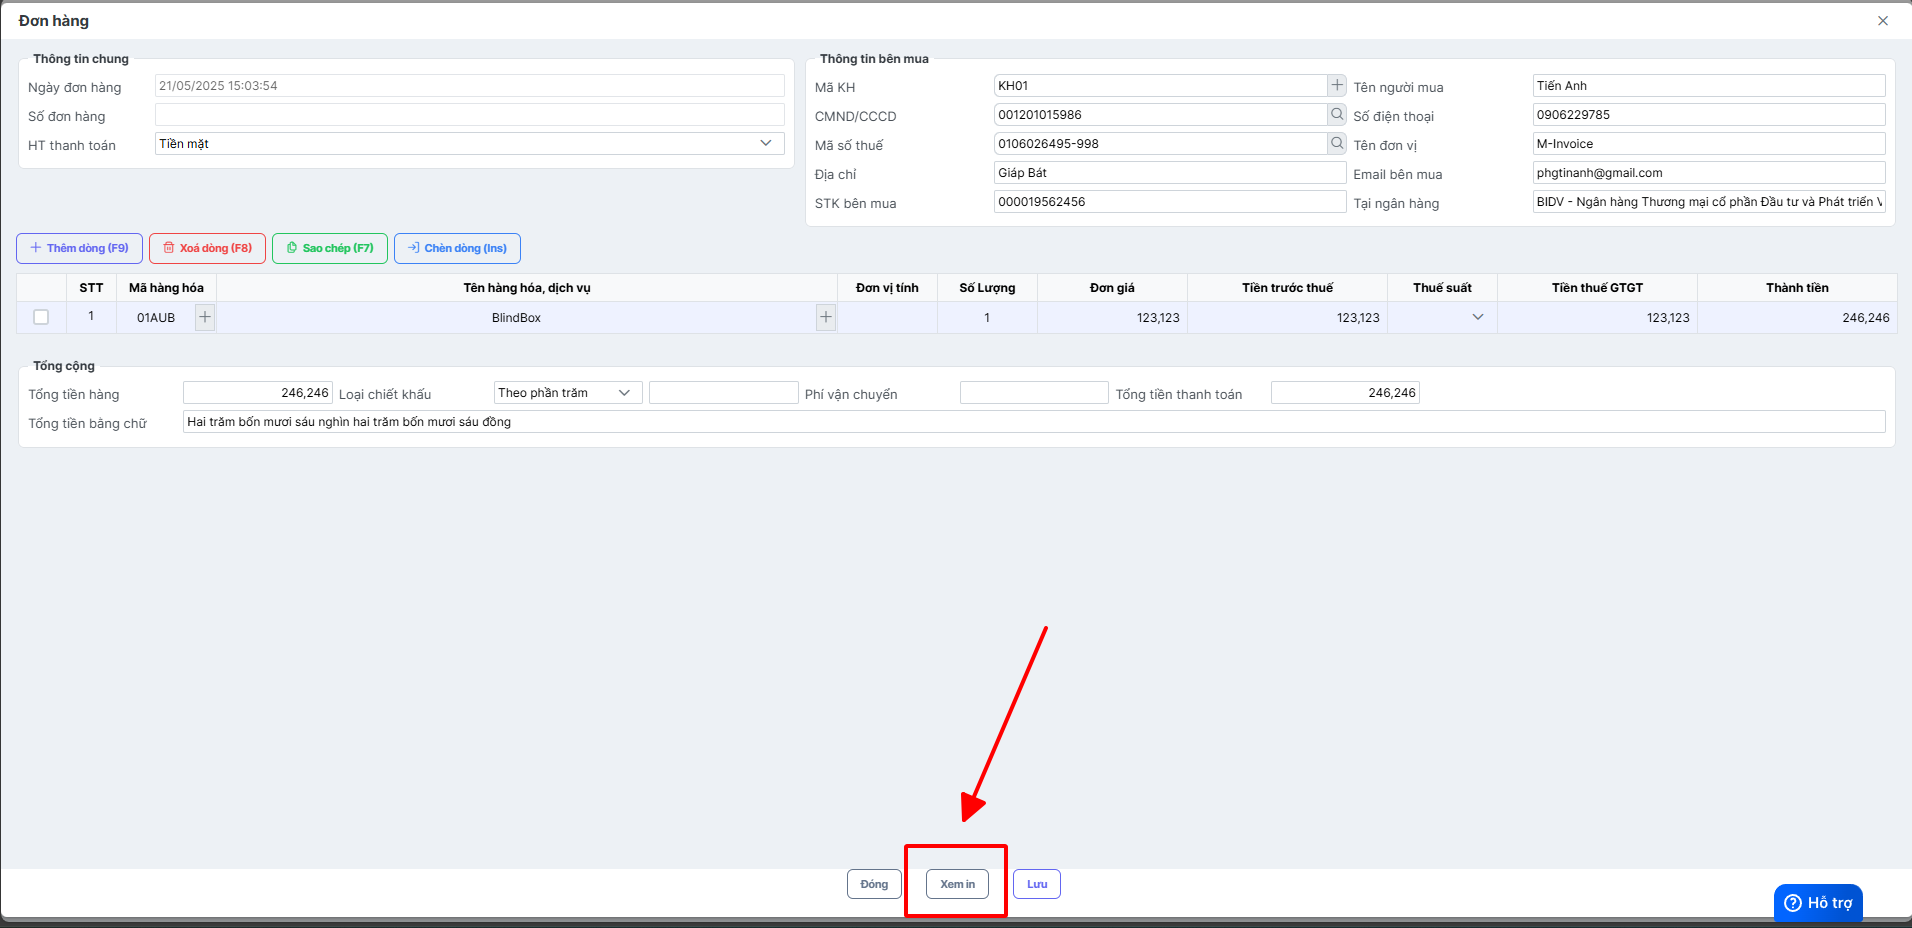Open the Hỗ trợ help widget
Image resolution: width=1912 pixels, height=928 pixels.
tap(1818, 903)
